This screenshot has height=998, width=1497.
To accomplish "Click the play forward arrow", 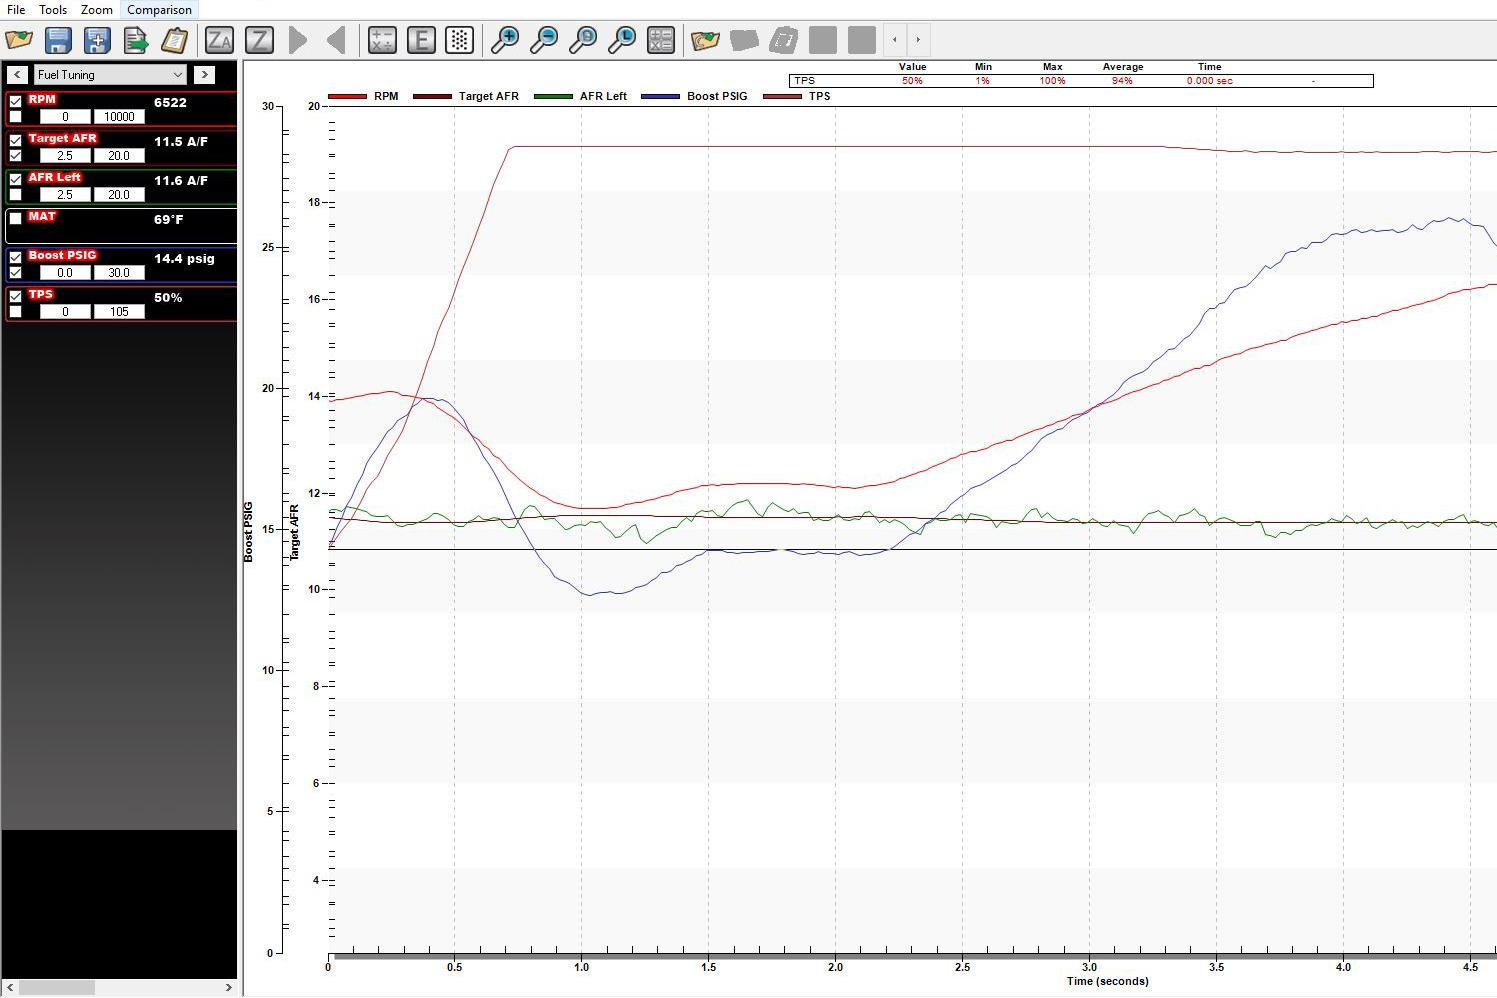I will tap(298, 41).
